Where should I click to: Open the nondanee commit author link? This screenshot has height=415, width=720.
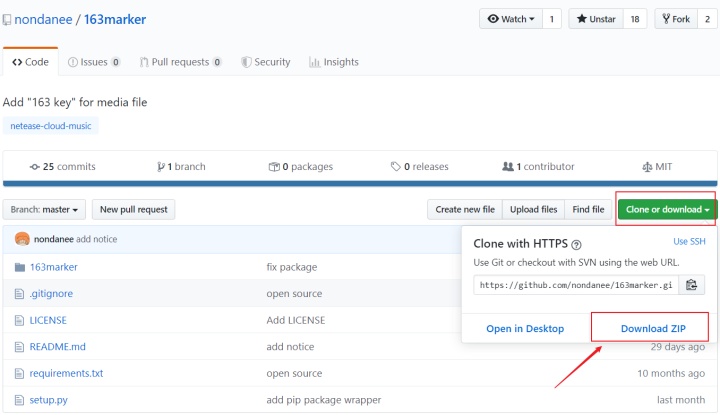pos(54,239)
